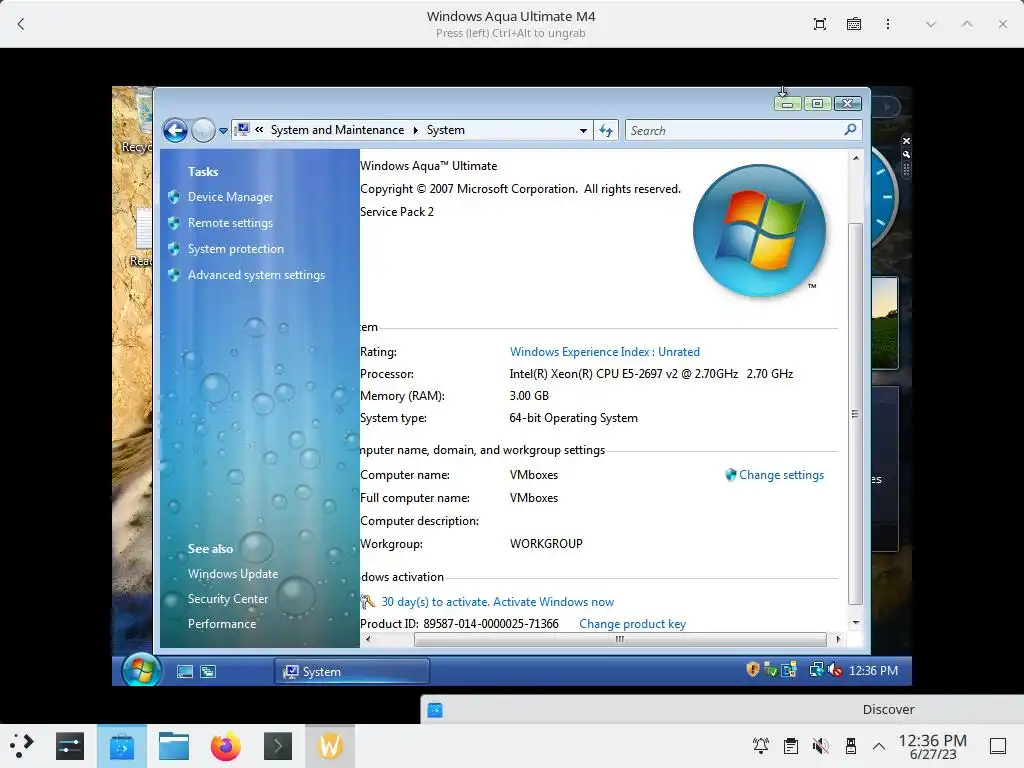Open System protection task
Viewport: 1024px width, 768px height.
click(x=236, y=249)
